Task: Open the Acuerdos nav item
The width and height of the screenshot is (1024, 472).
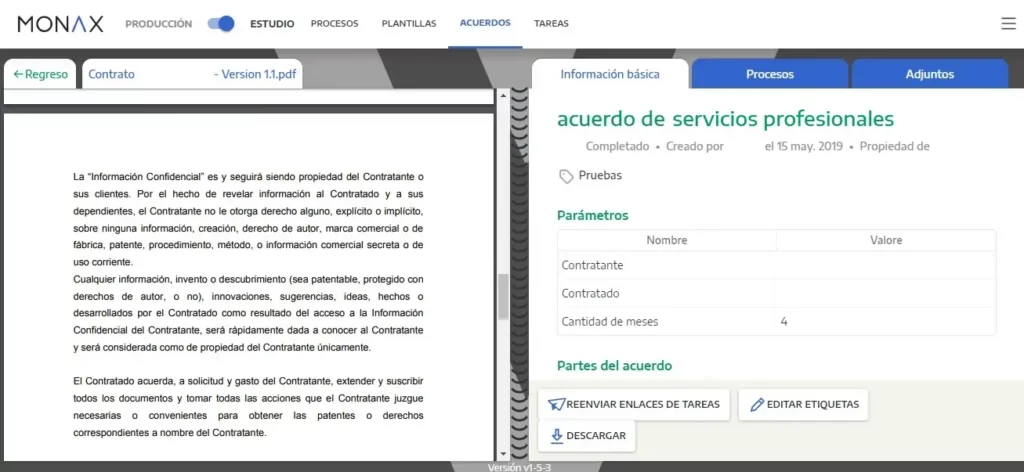Action: click(x=485, y=23)
